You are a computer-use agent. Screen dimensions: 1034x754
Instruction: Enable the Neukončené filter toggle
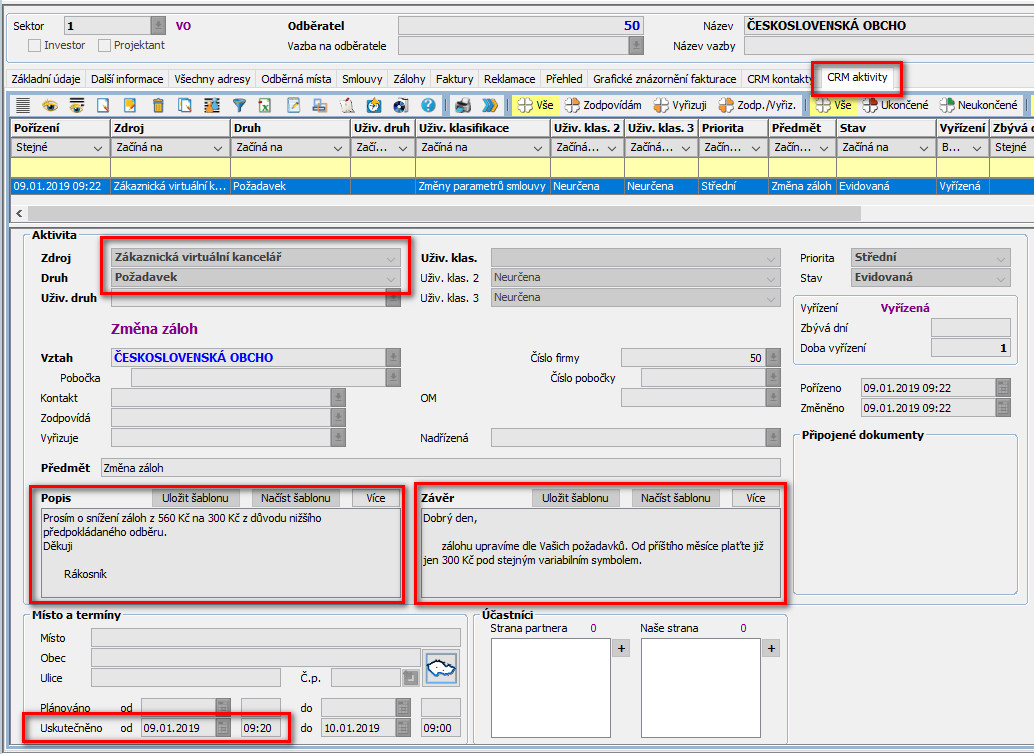(x=979, y=105)
